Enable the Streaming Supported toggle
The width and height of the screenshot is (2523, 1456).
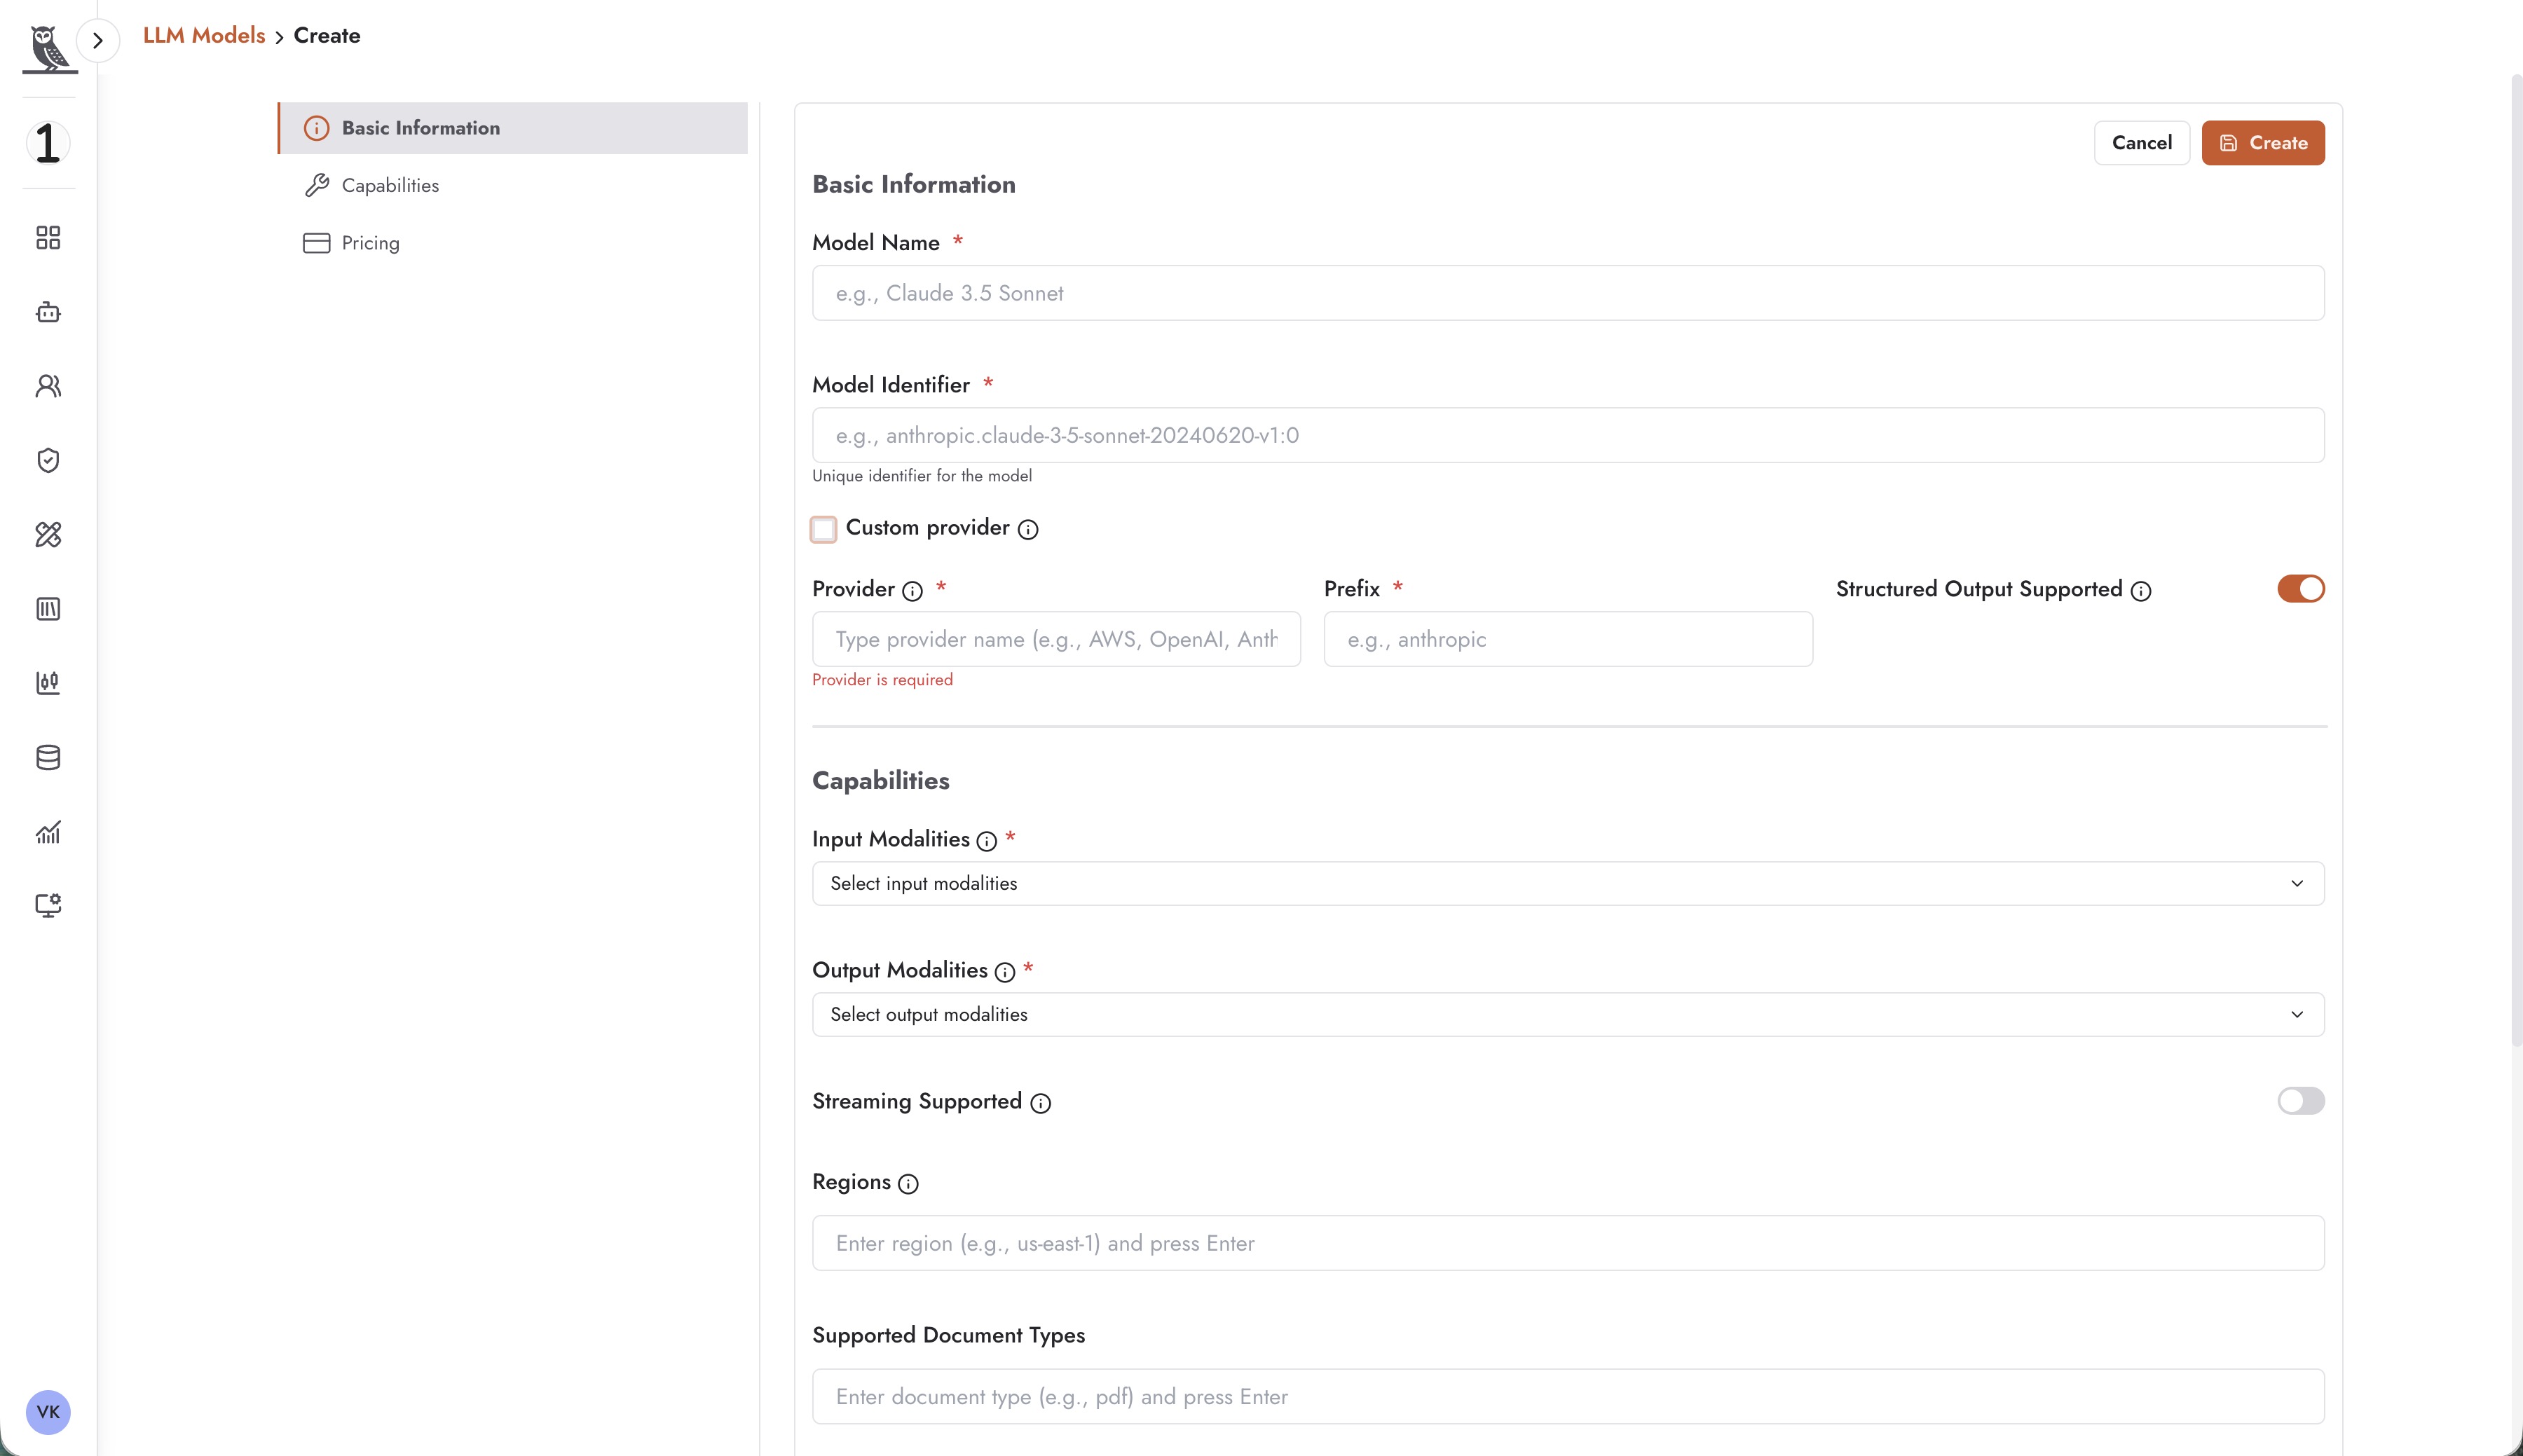[x=2301, y=1101]
